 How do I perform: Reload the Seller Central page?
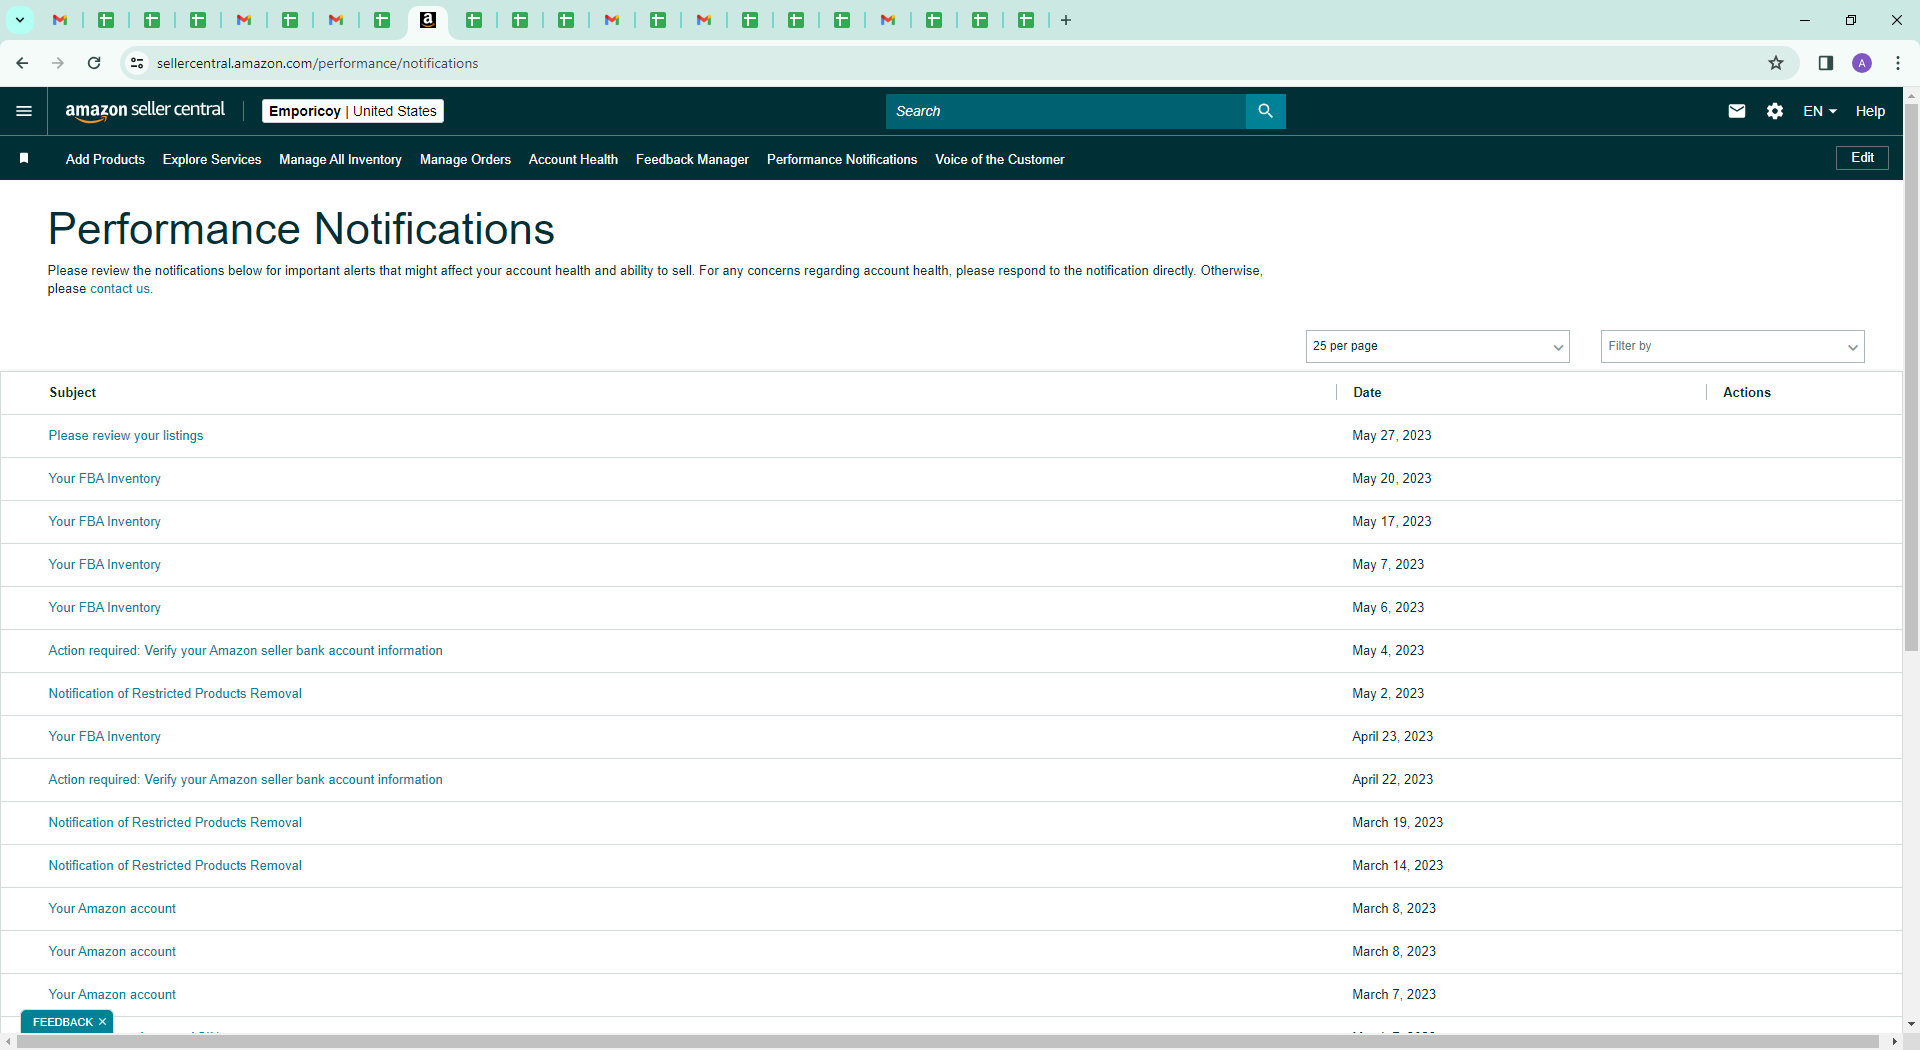94,63
